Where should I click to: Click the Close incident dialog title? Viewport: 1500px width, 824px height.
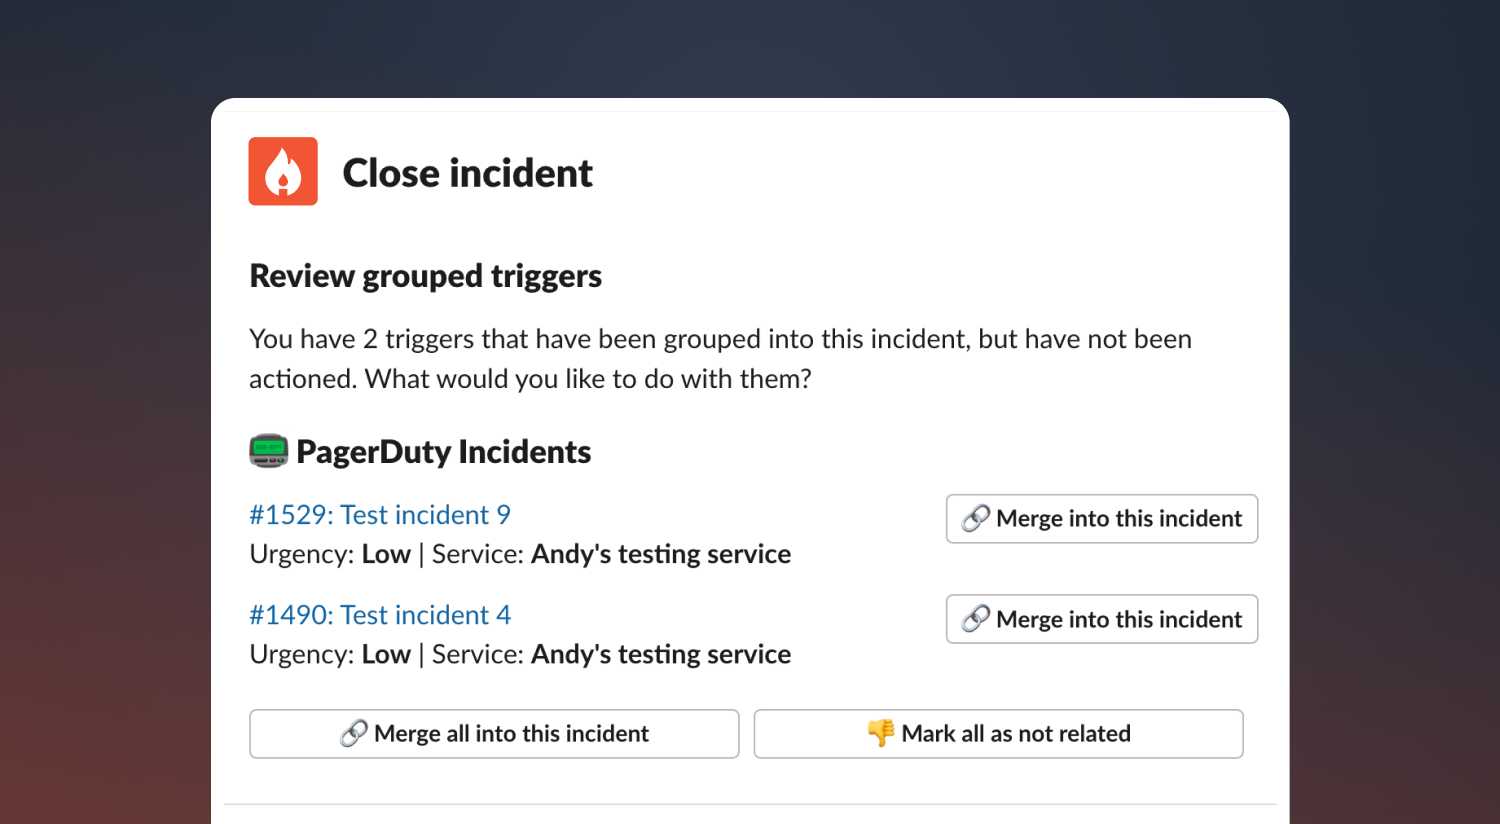coord(467,173)
